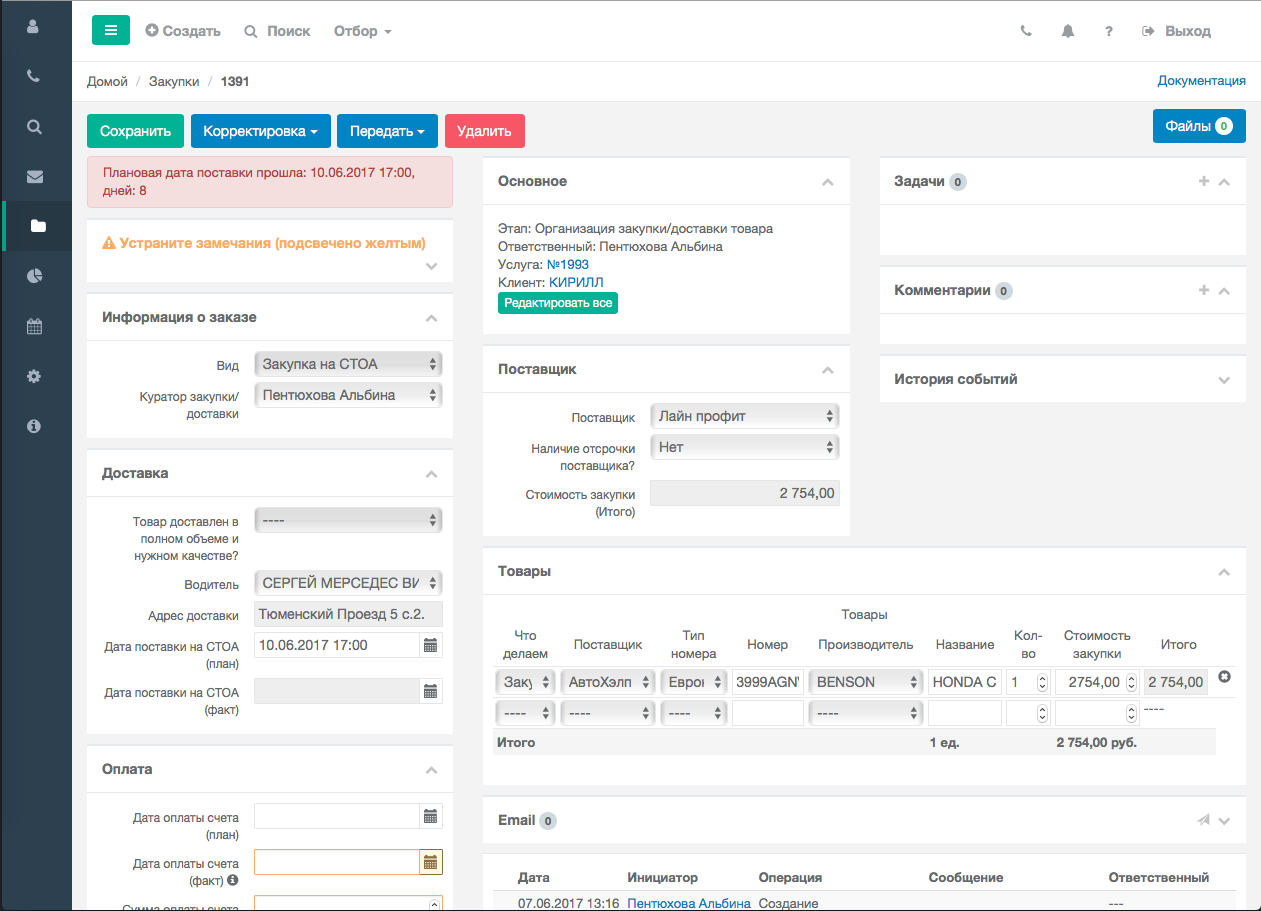Click the red Удалить button
Screen dimensions: 1261x911
pyautogui.click(x=485, y=131)
